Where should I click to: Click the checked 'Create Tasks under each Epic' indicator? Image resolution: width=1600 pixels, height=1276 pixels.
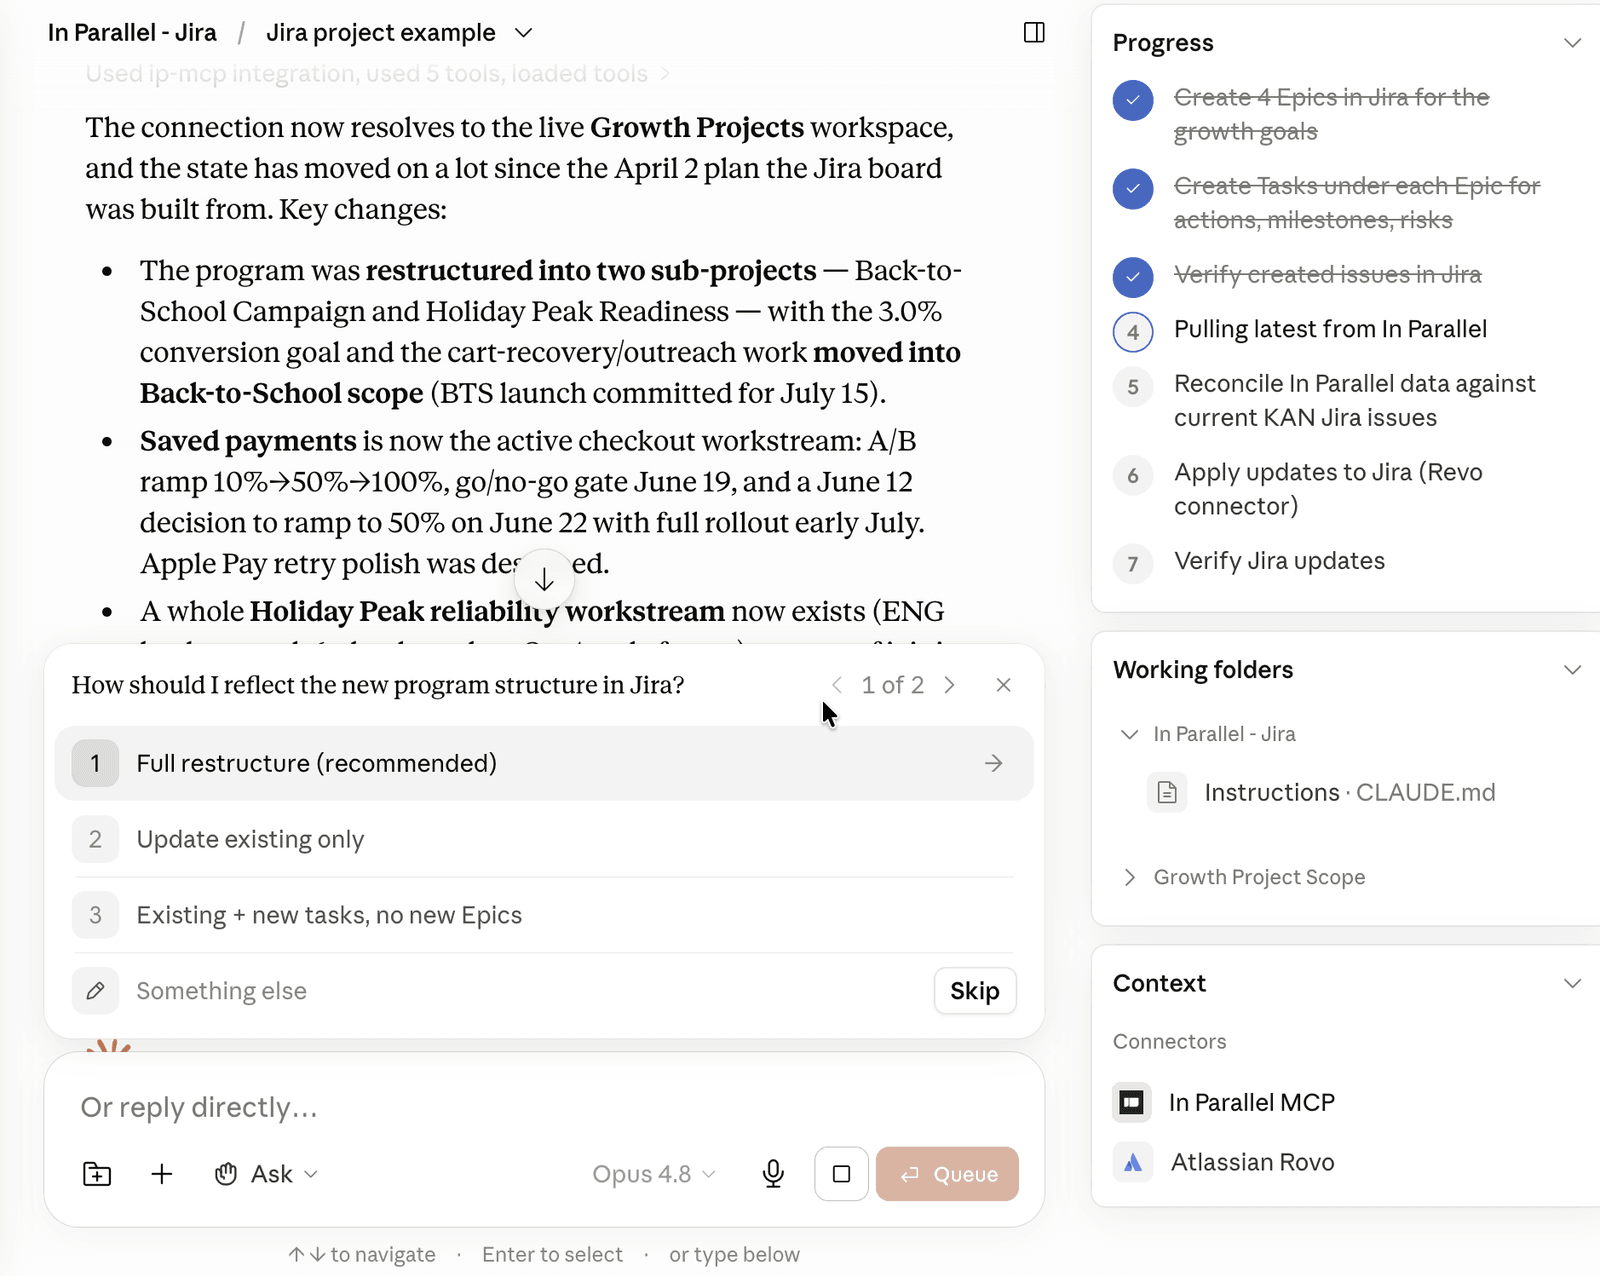[1133, 188]
